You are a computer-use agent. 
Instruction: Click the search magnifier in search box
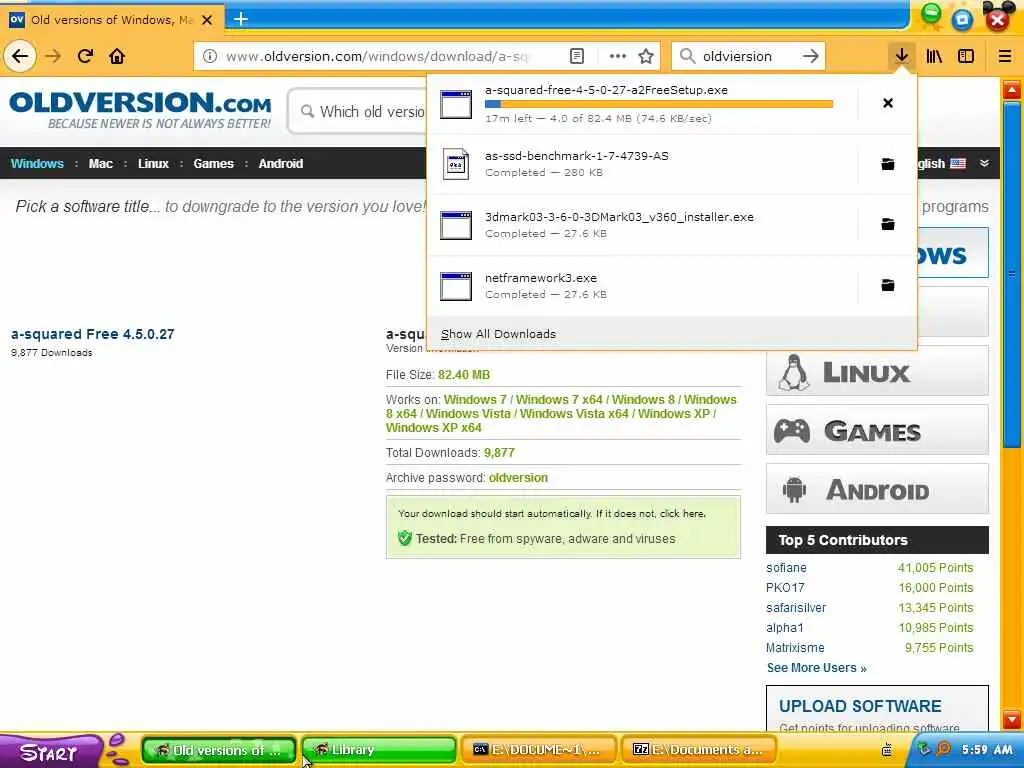[x=687, y=56]
